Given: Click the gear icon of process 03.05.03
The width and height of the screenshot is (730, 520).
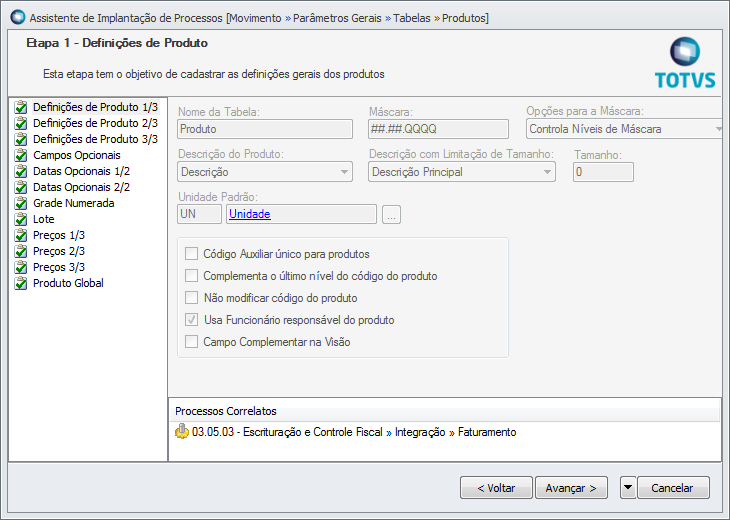Looking at the screenshot, I should point(182,432).
